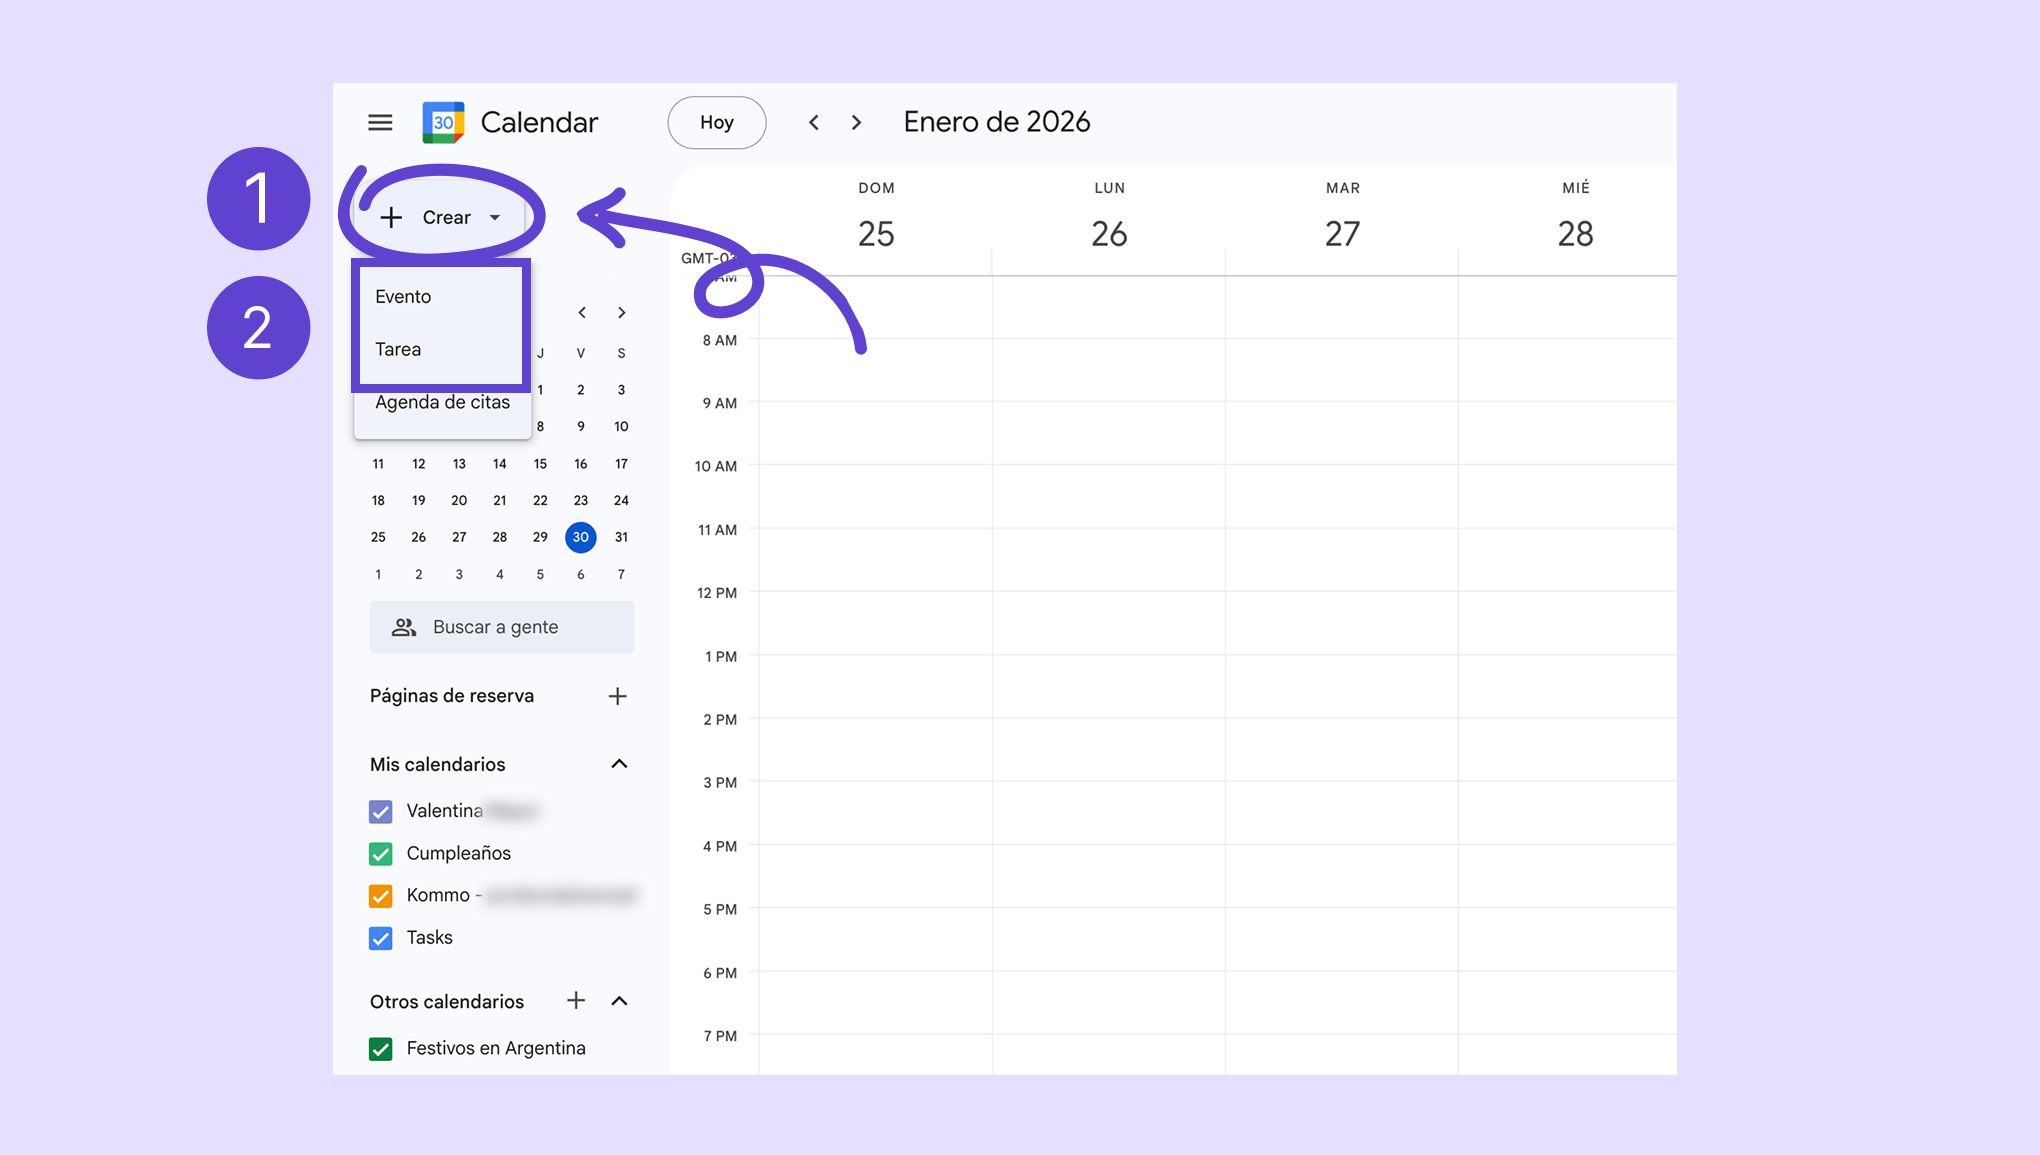Click the Hoy button

click(716, 122)
